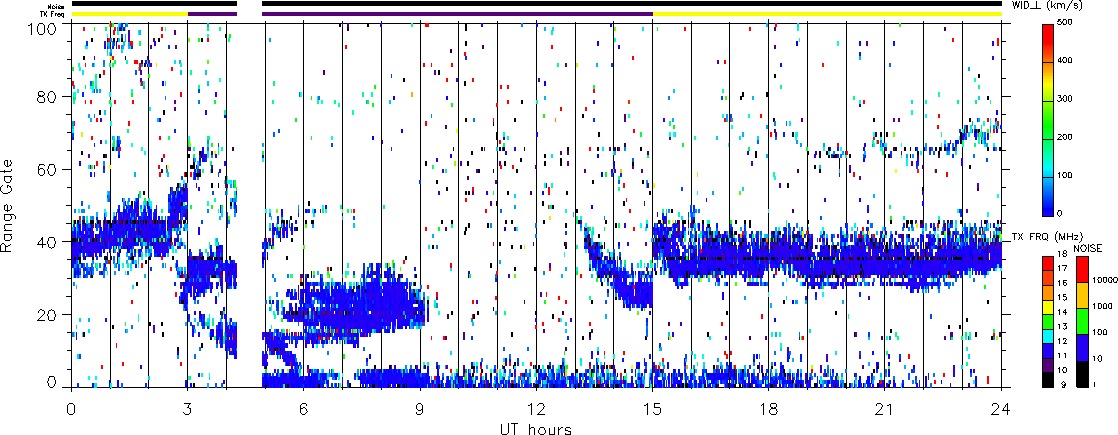Click the red 18 MHz swatch in TX FRQ bar
The height and width of the screenshot is (435, 1118).
pyautogui.click(x=1050, y=261)
